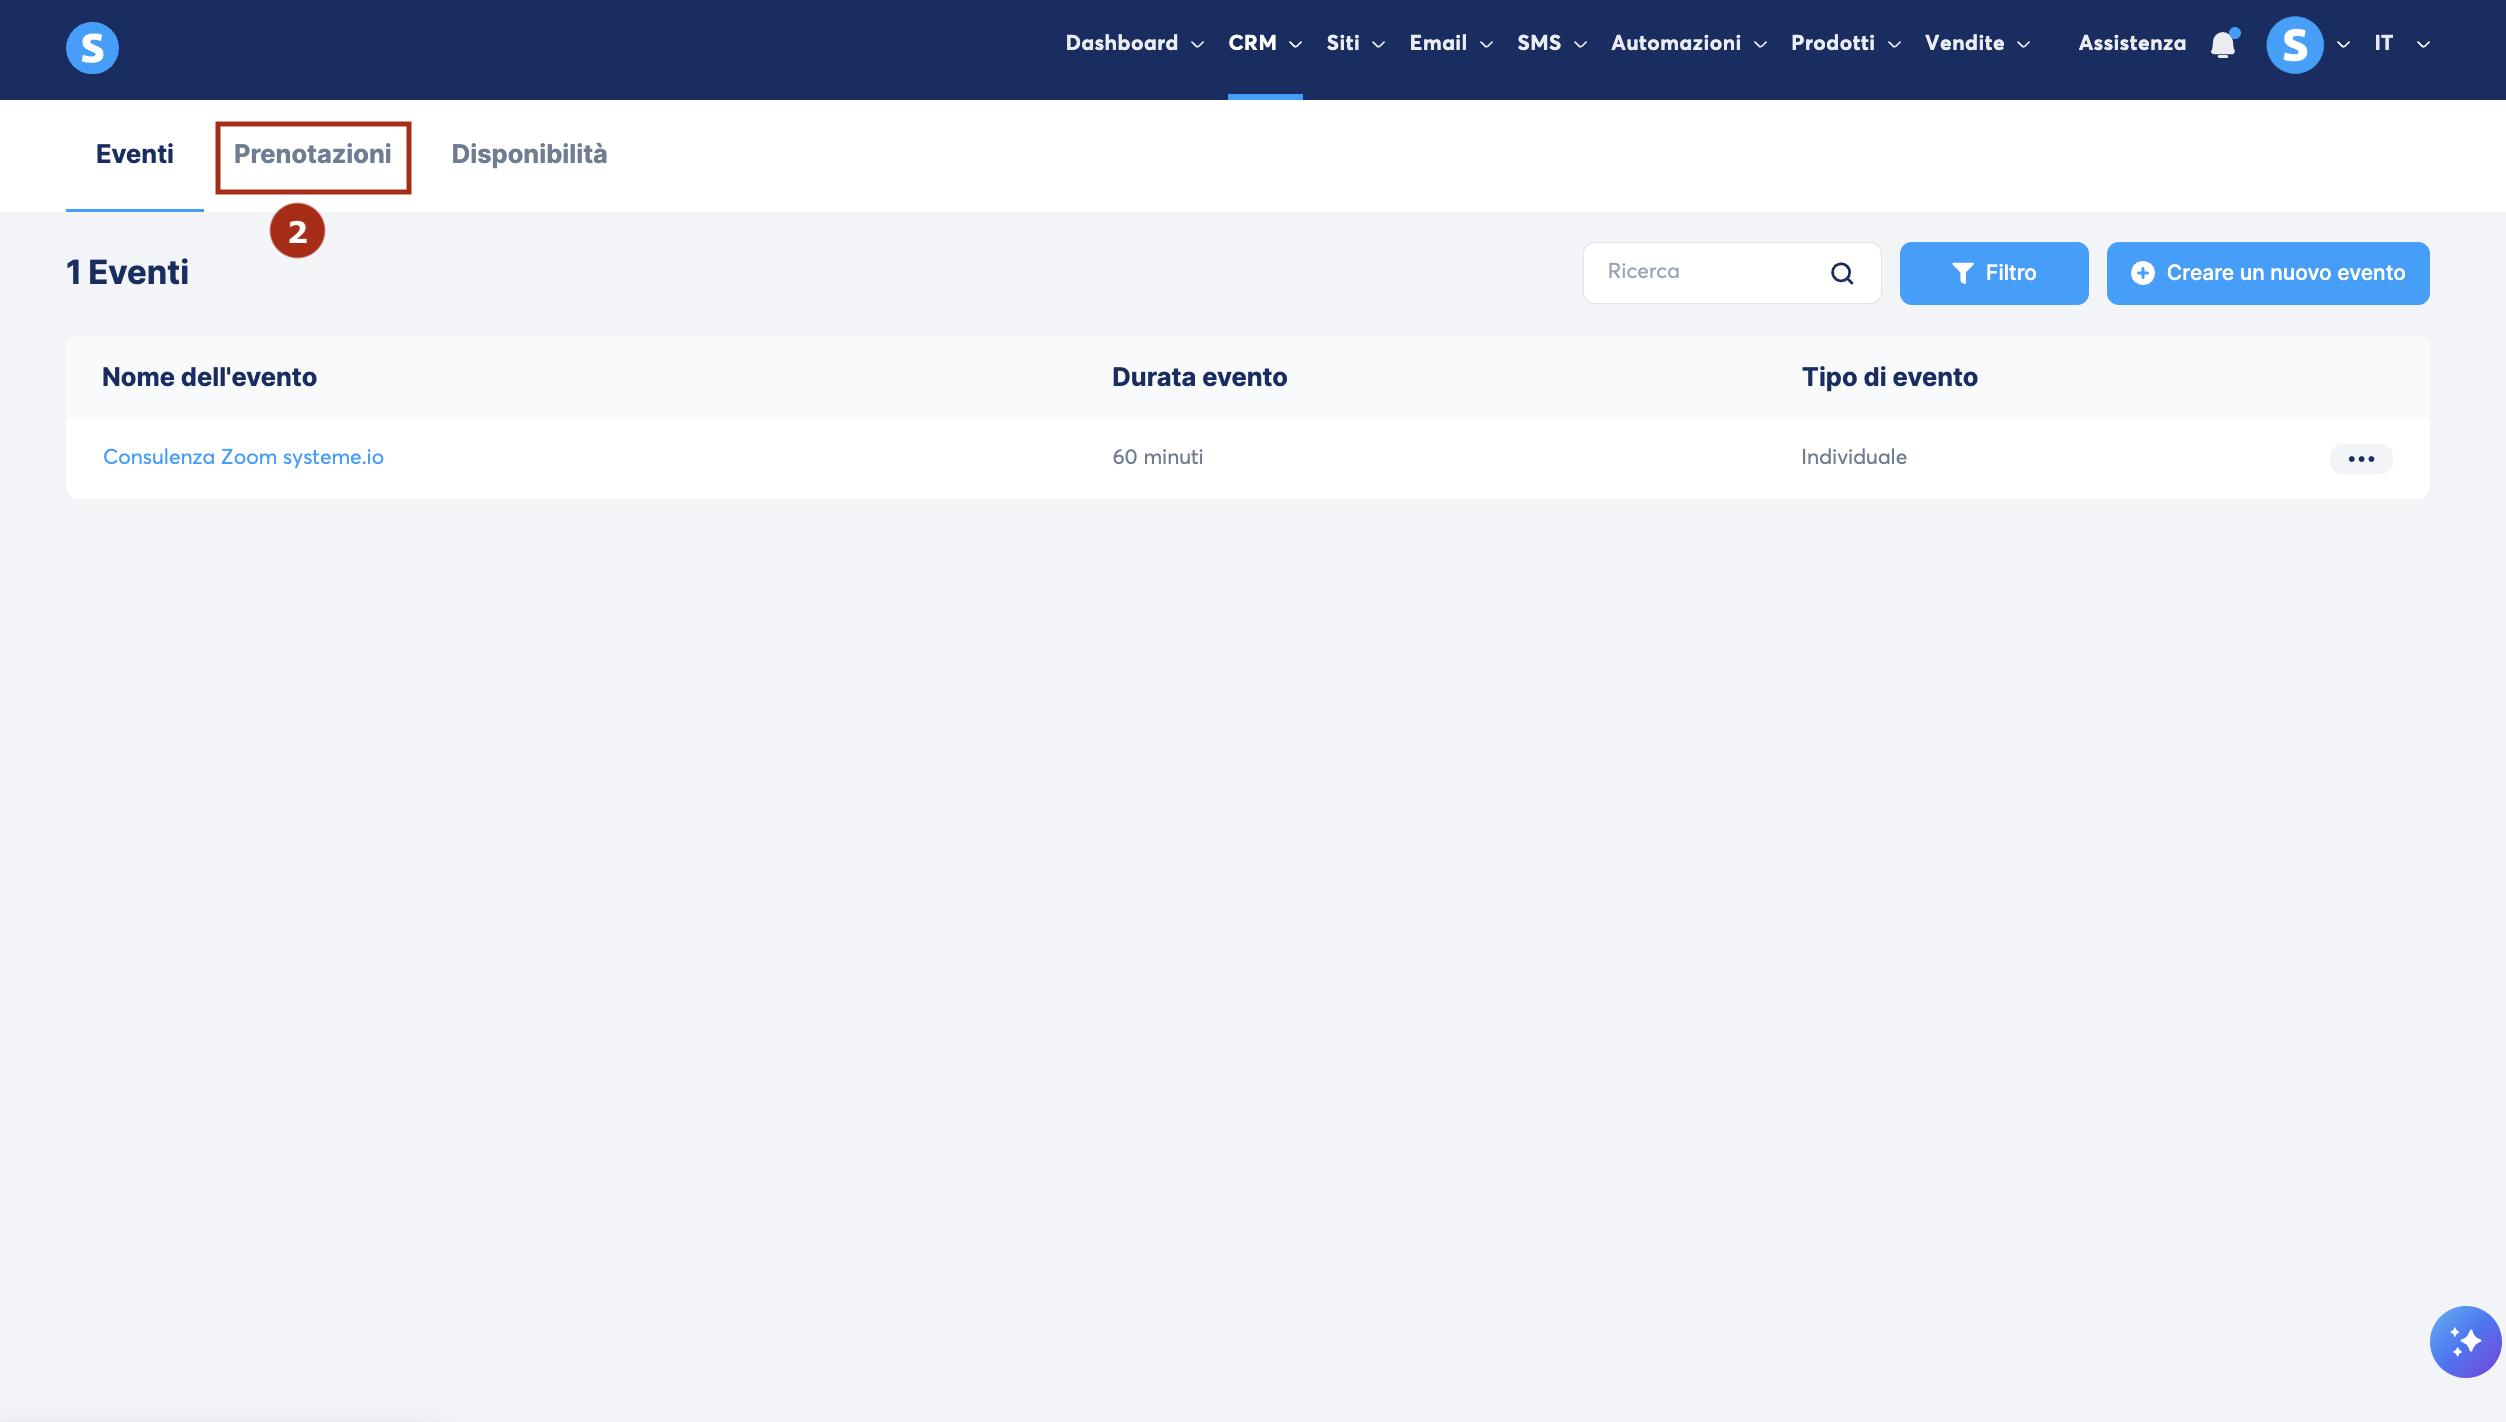Open the notifications bell

click(x=2223, y=44)
